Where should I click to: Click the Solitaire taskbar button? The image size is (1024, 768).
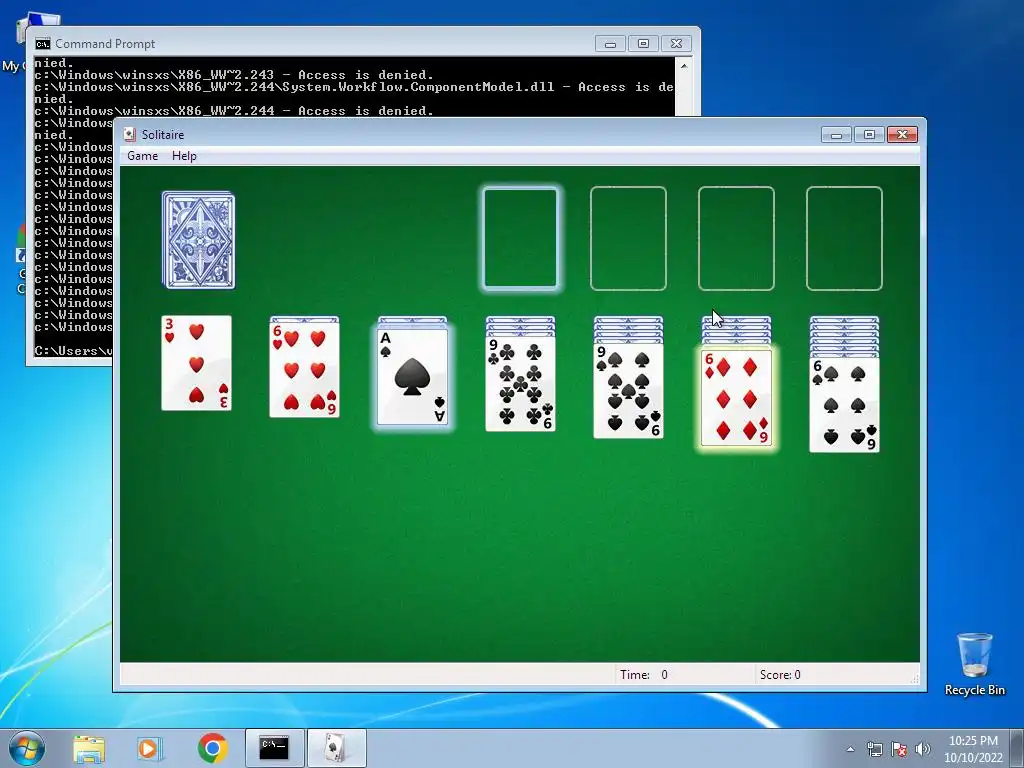pos(336,748)
